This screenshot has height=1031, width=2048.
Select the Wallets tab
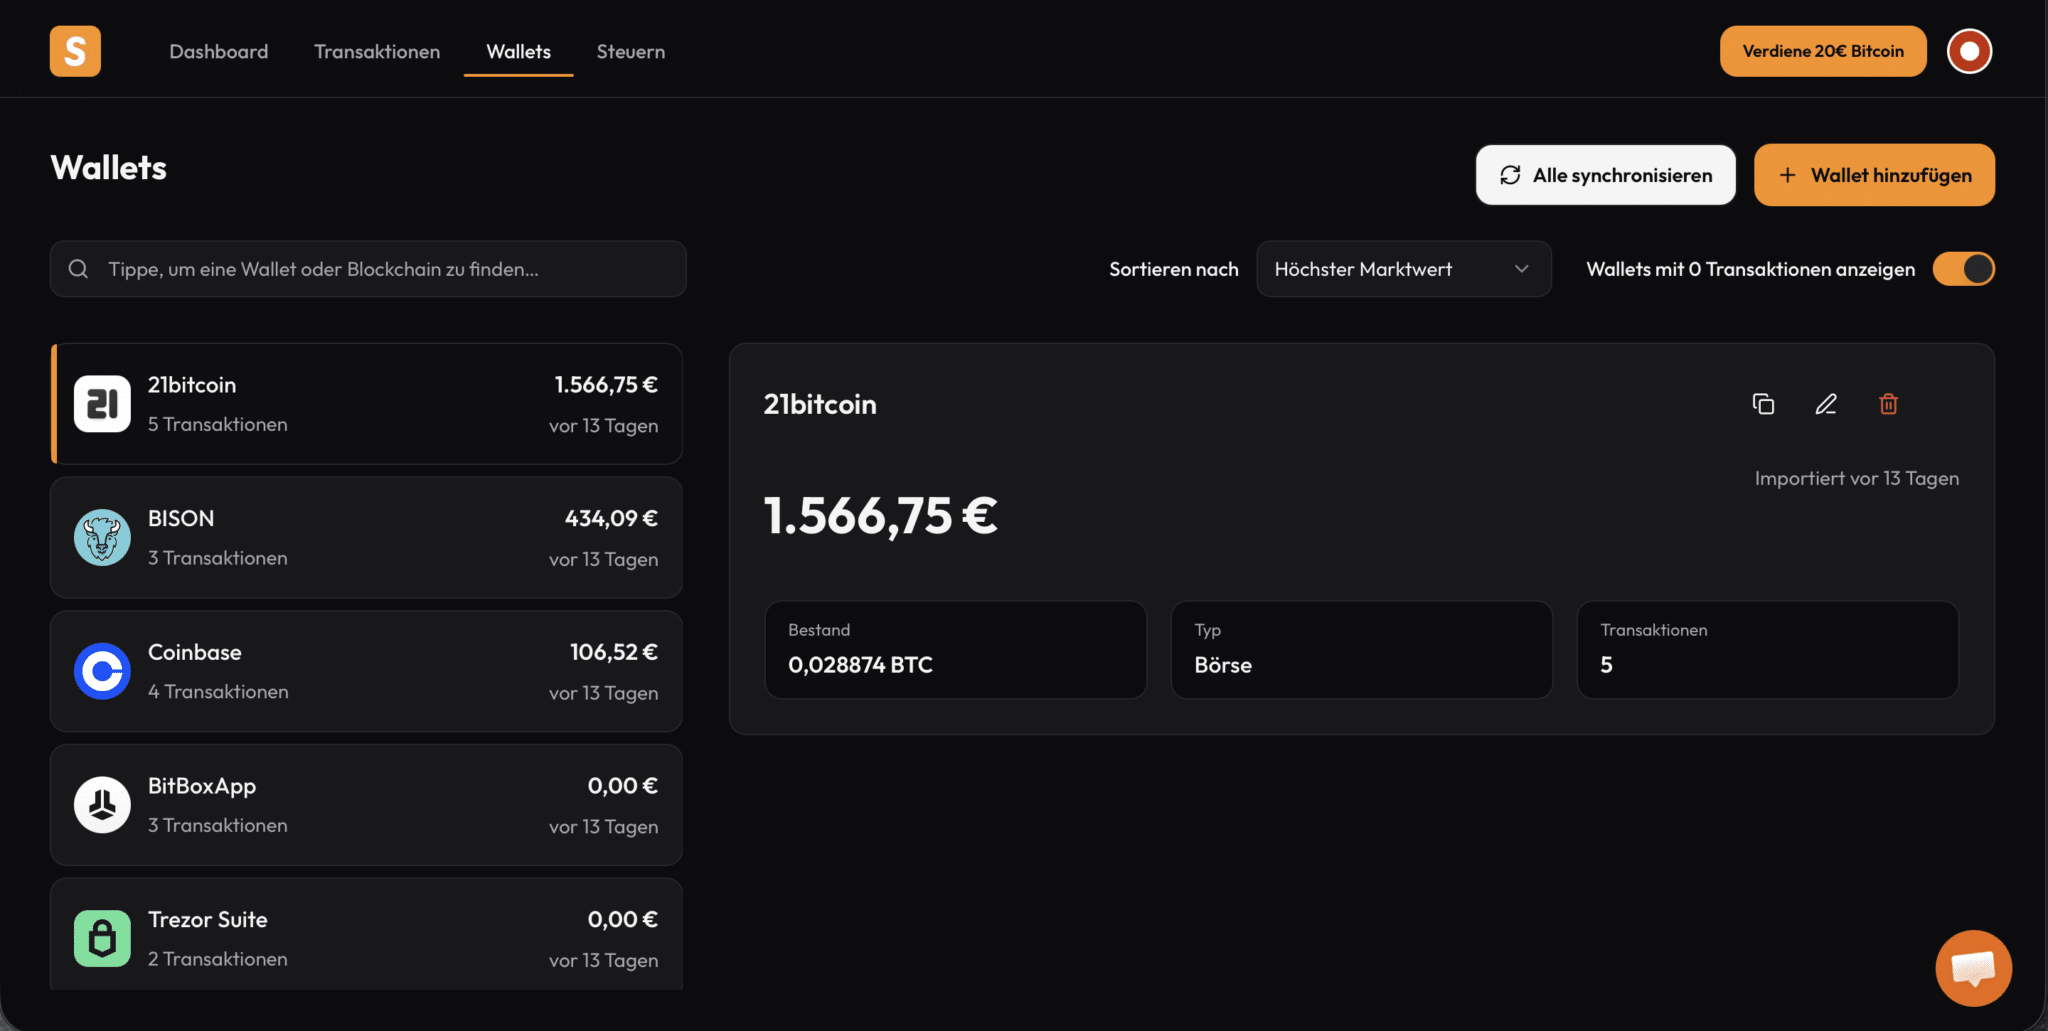pyautogui.click(x=518, y=51)
